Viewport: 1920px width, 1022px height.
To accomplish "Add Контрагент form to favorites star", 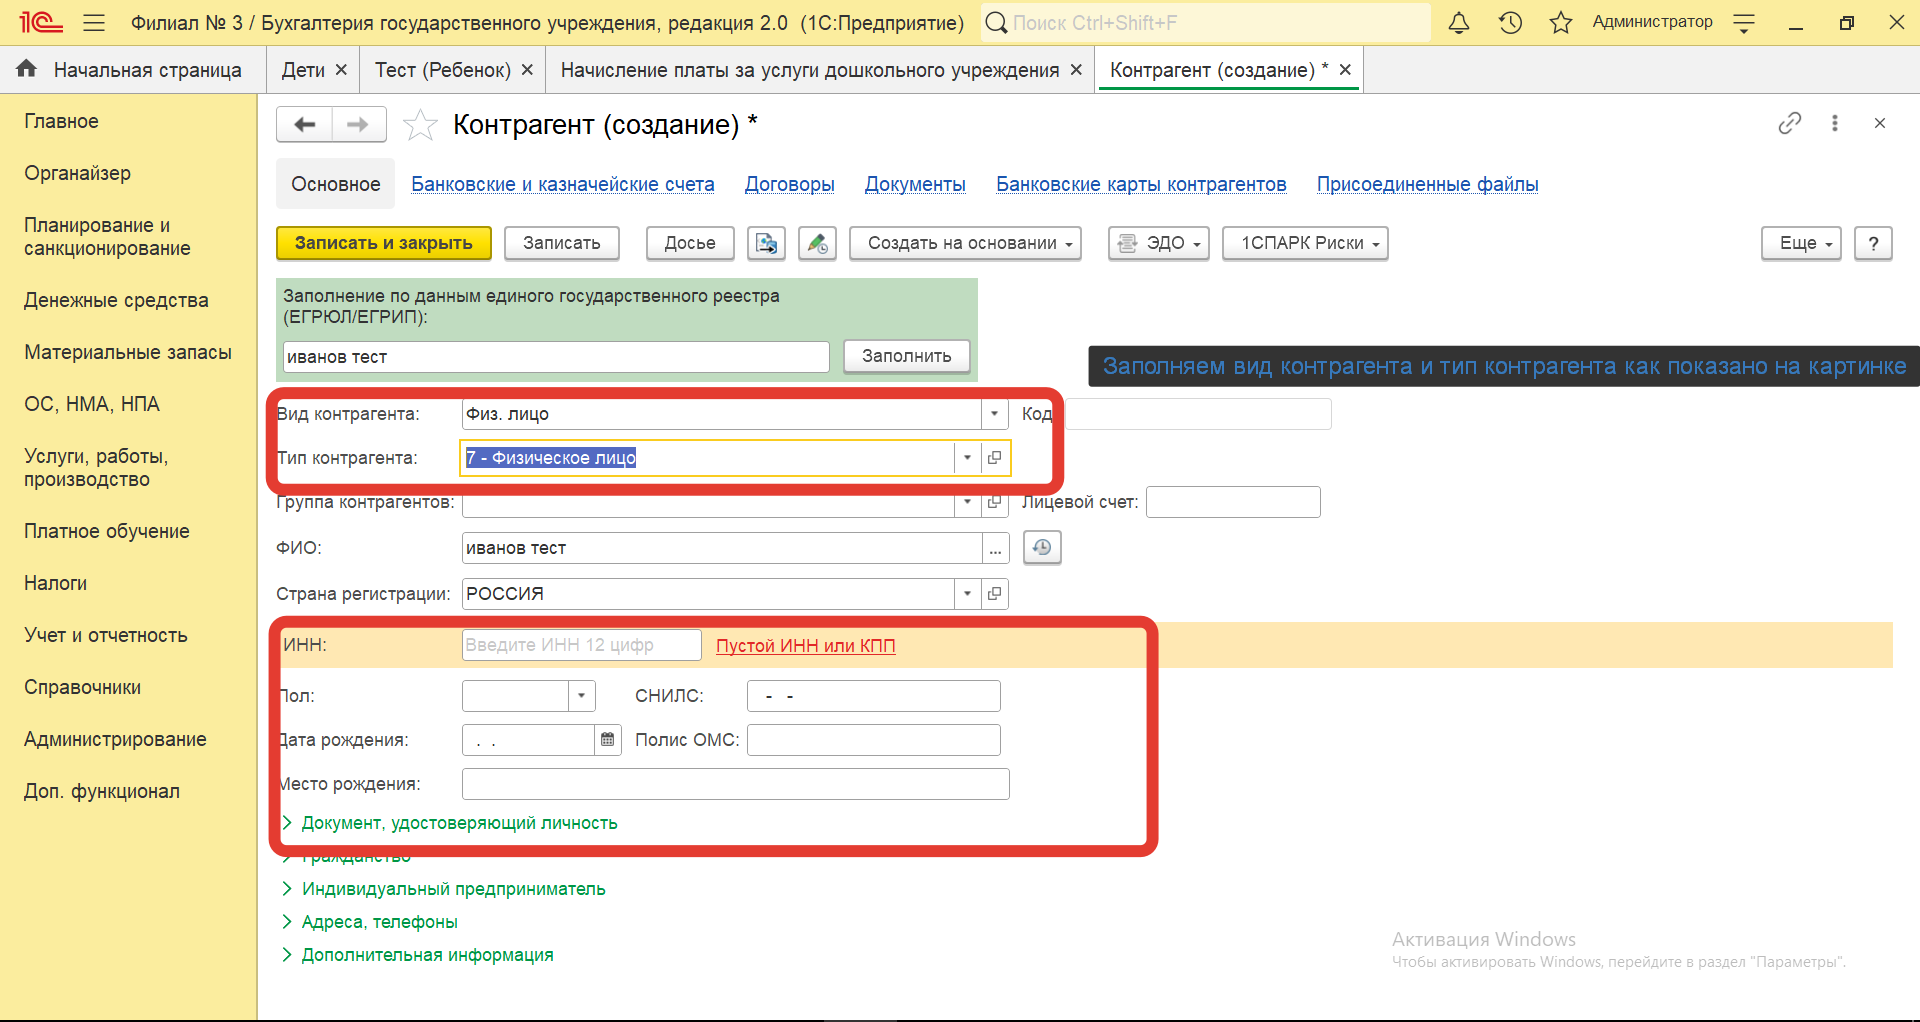I will (420, 125).
